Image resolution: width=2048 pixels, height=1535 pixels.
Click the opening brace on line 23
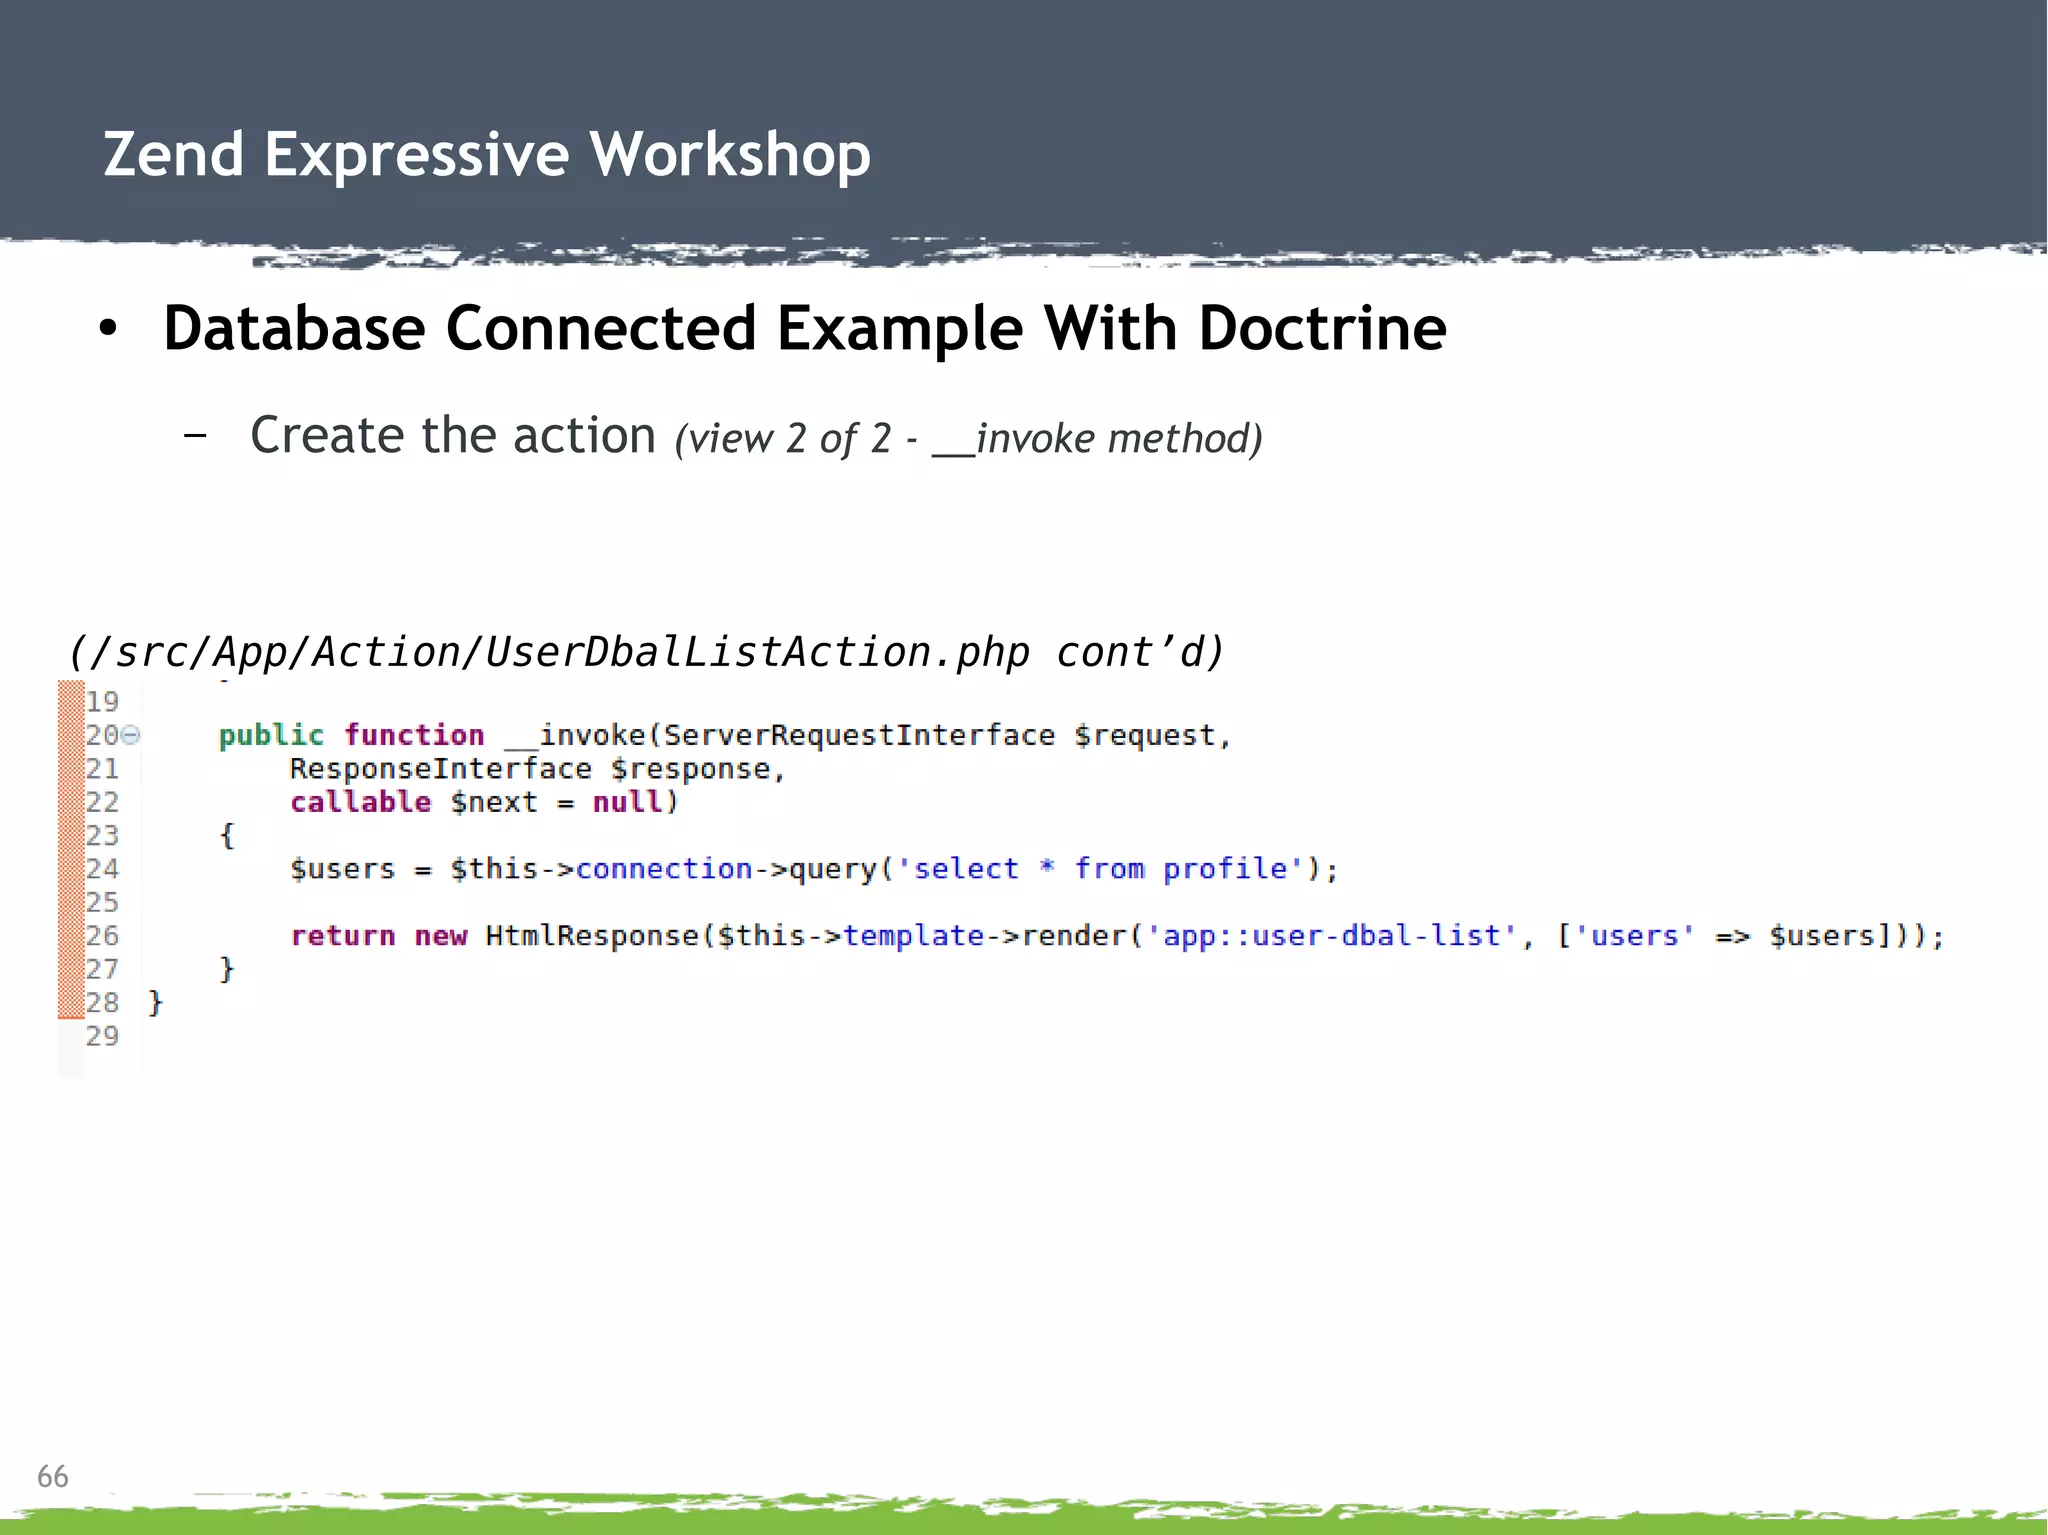(x=227, y=836)
